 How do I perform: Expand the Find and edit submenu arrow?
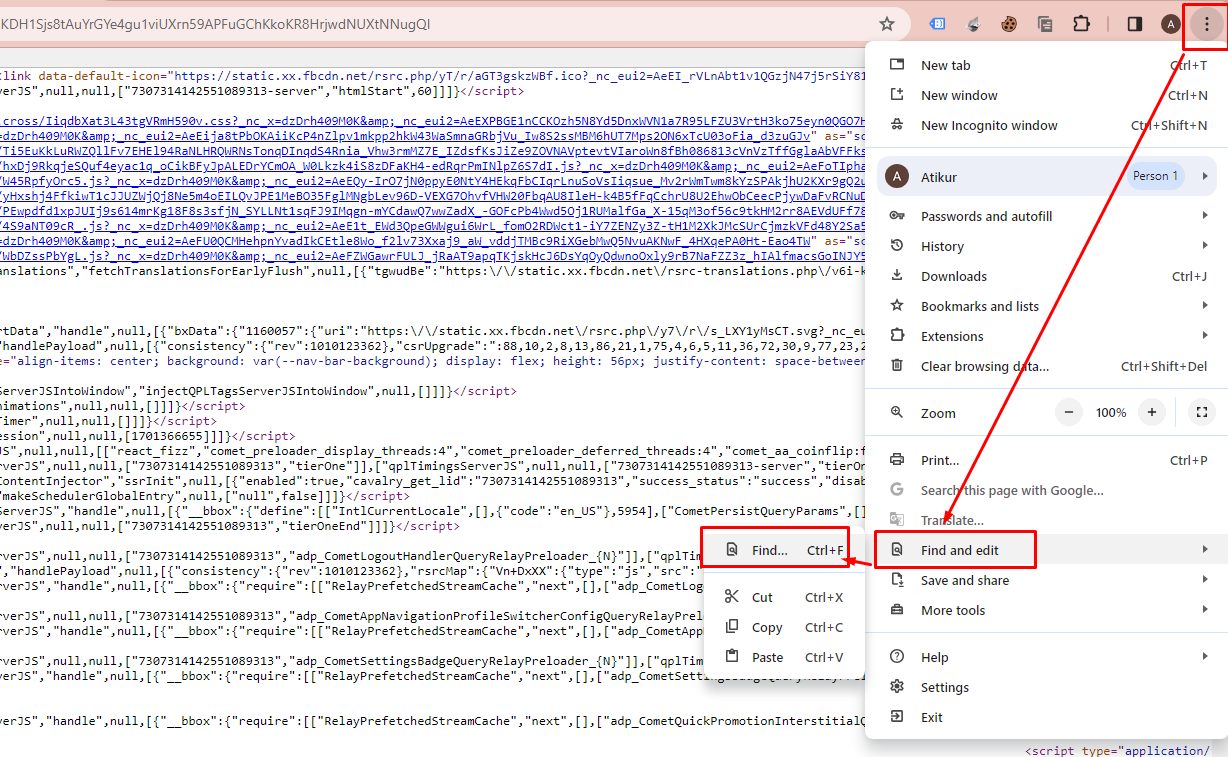pyautogui.click(x=1205, y=550)
